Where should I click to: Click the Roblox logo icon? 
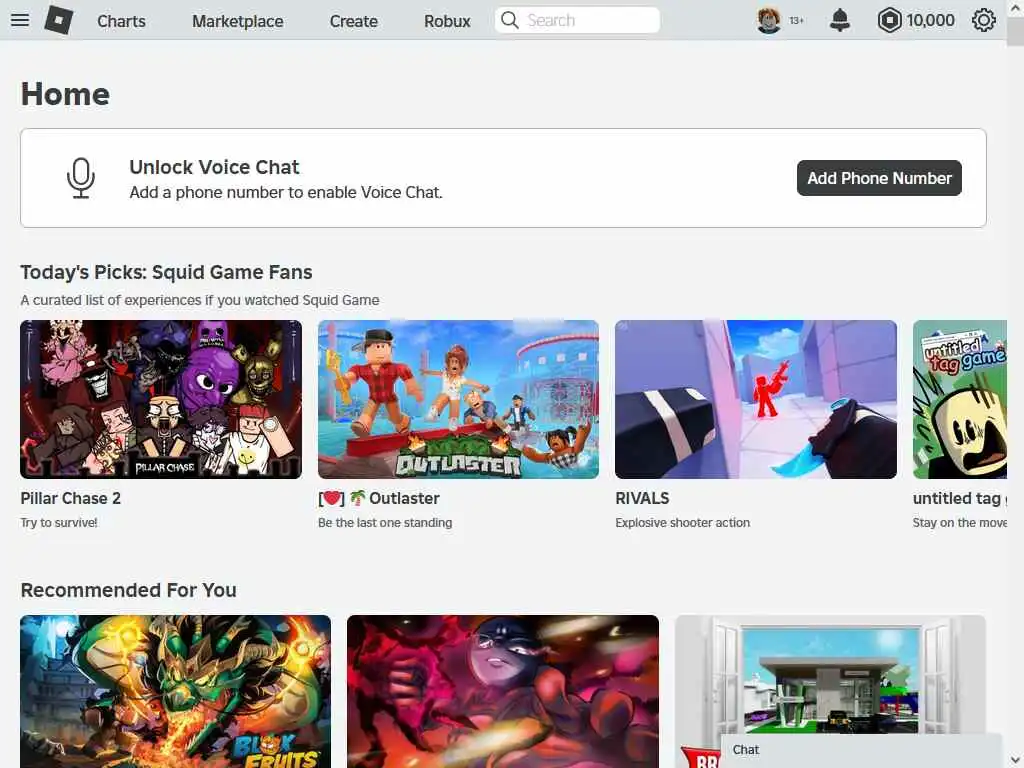click(59, 20)
